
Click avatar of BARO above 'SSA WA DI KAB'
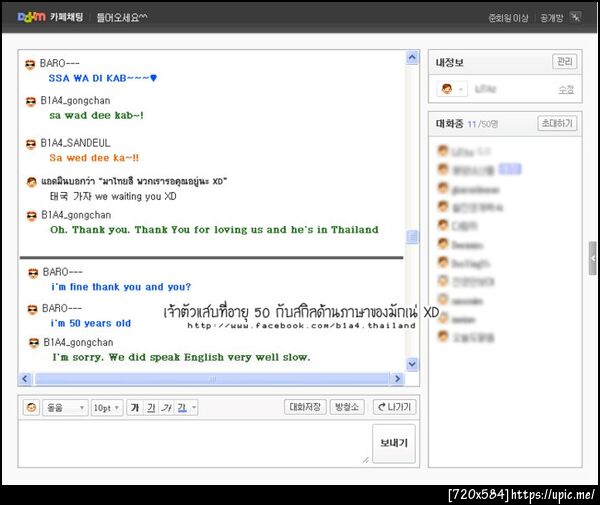click(30, 64)
